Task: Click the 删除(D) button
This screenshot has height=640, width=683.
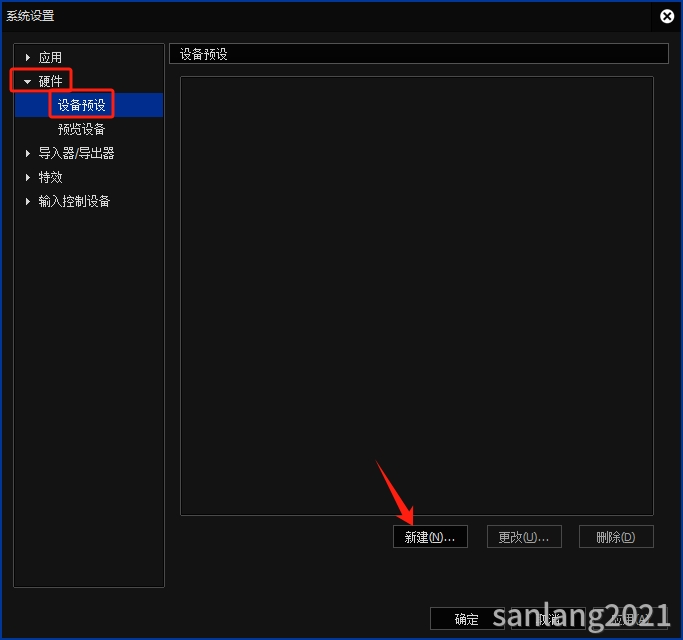Action: click(615, 537)
